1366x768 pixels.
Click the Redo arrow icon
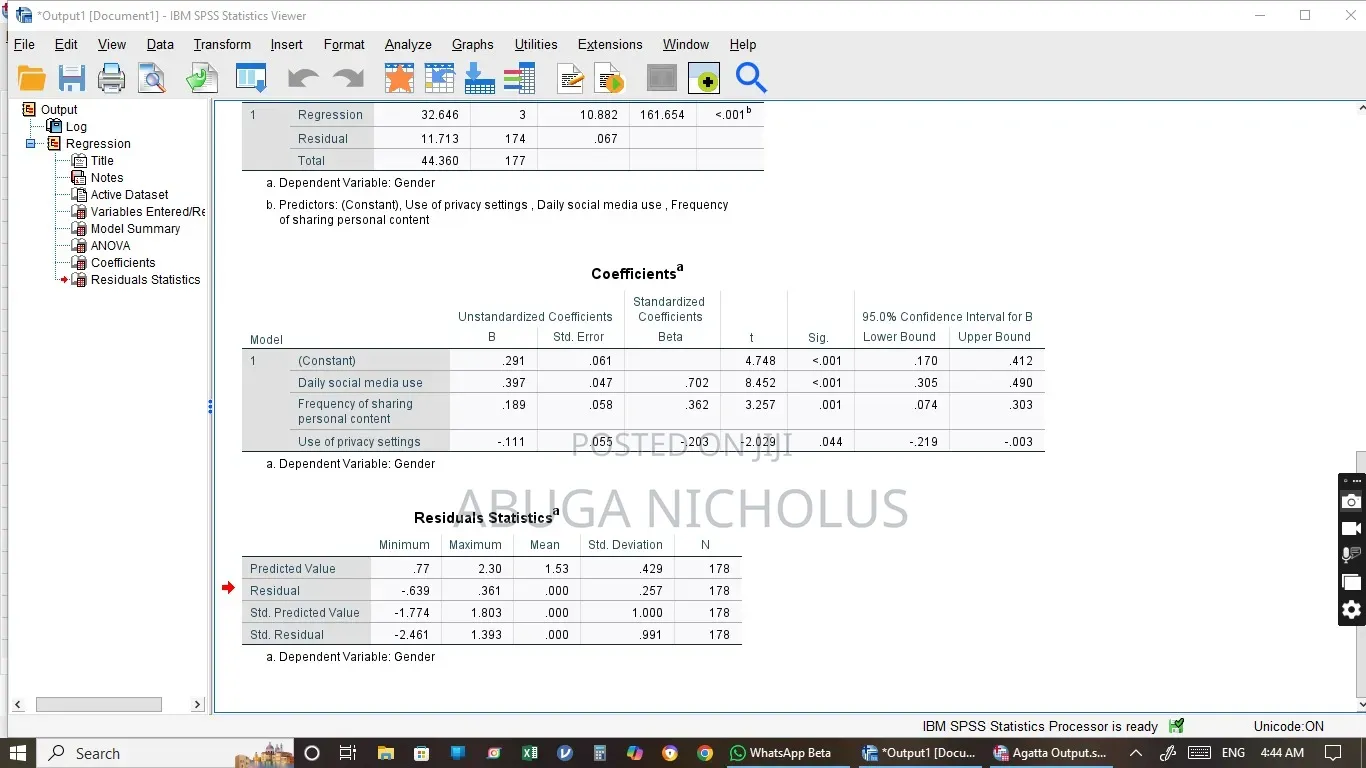pos(348,78)
